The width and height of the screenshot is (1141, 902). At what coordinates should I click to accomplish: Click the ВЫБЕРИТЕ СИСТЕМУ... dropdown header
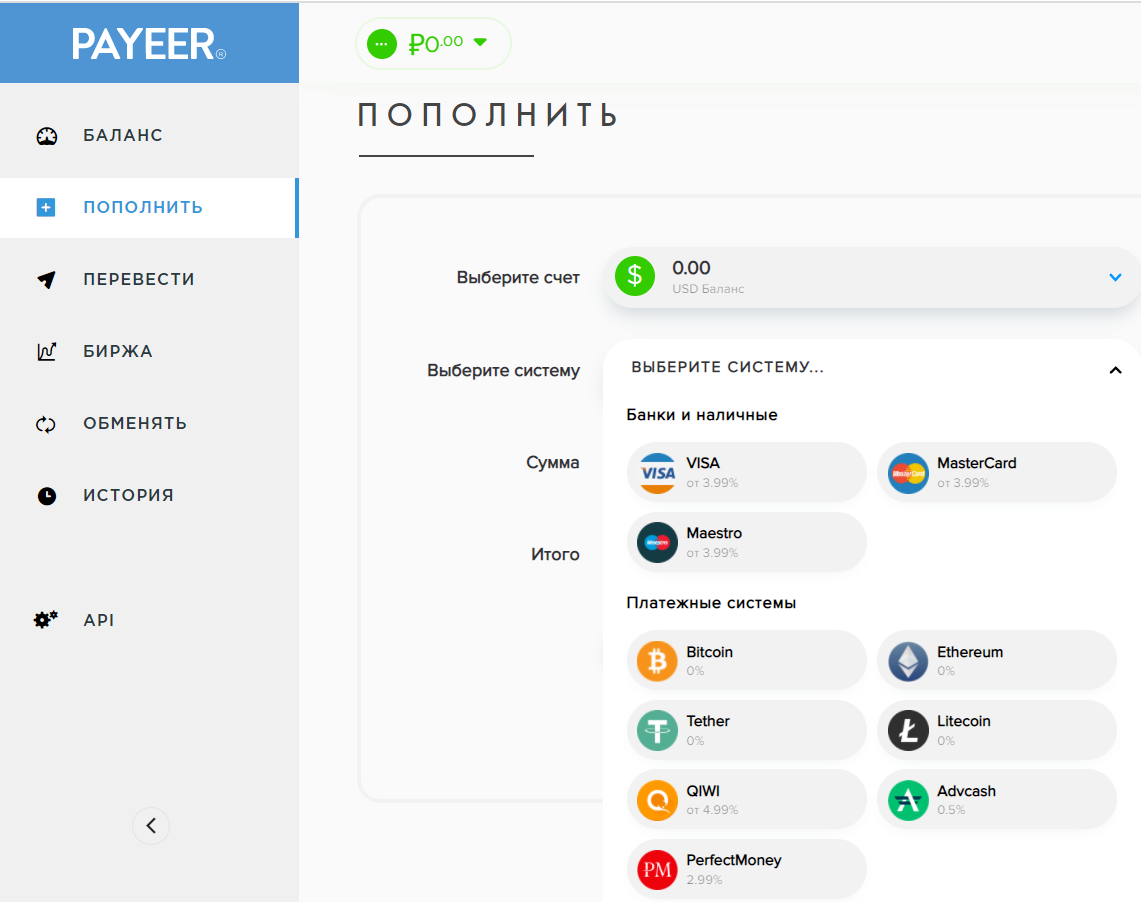coord(872,367)
